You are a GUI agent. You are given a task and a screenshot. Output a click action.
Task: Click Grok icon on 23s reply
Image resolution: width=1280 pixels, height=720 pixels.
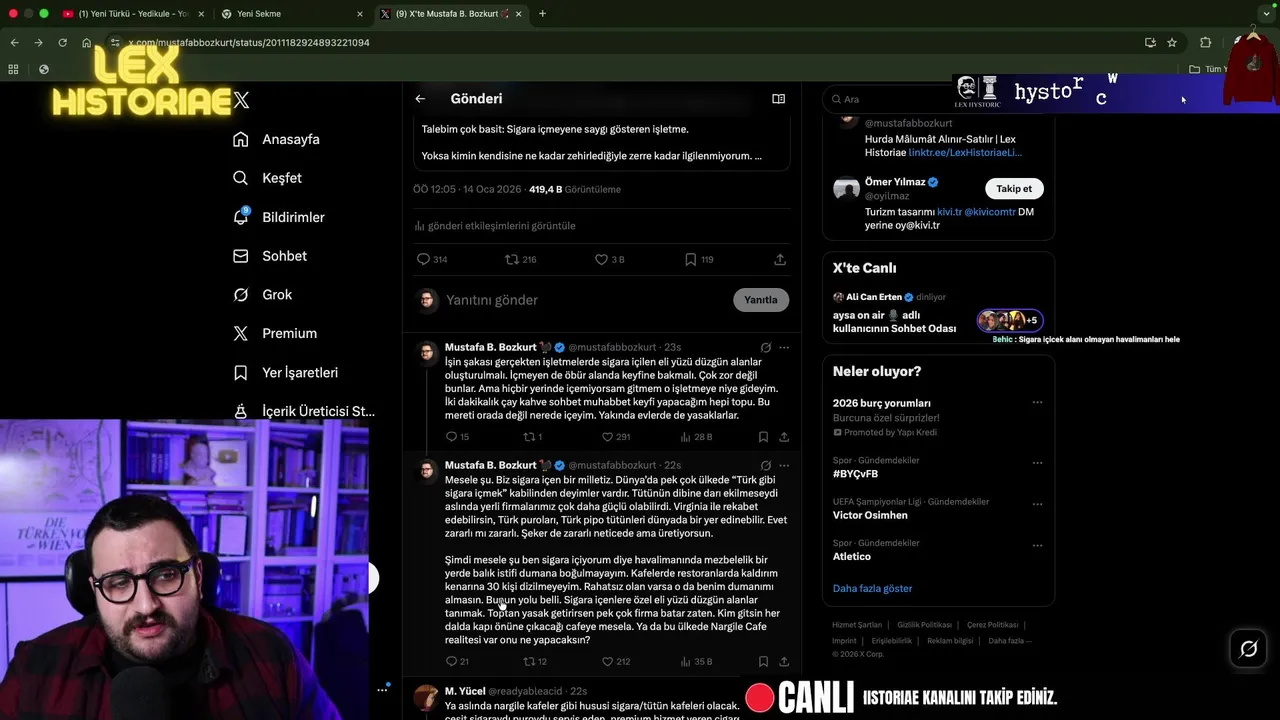[x=766, y=348]
